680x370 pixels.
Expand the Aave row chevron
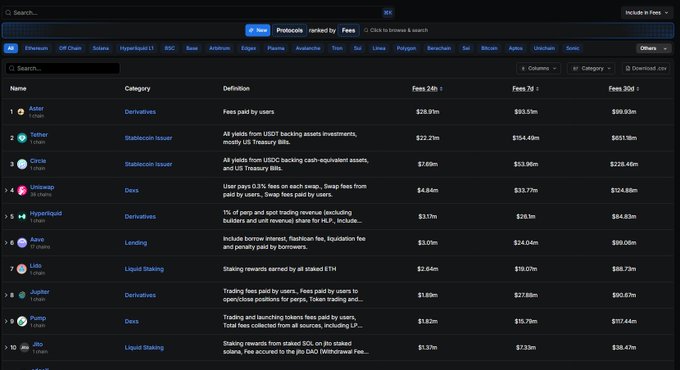6,243
